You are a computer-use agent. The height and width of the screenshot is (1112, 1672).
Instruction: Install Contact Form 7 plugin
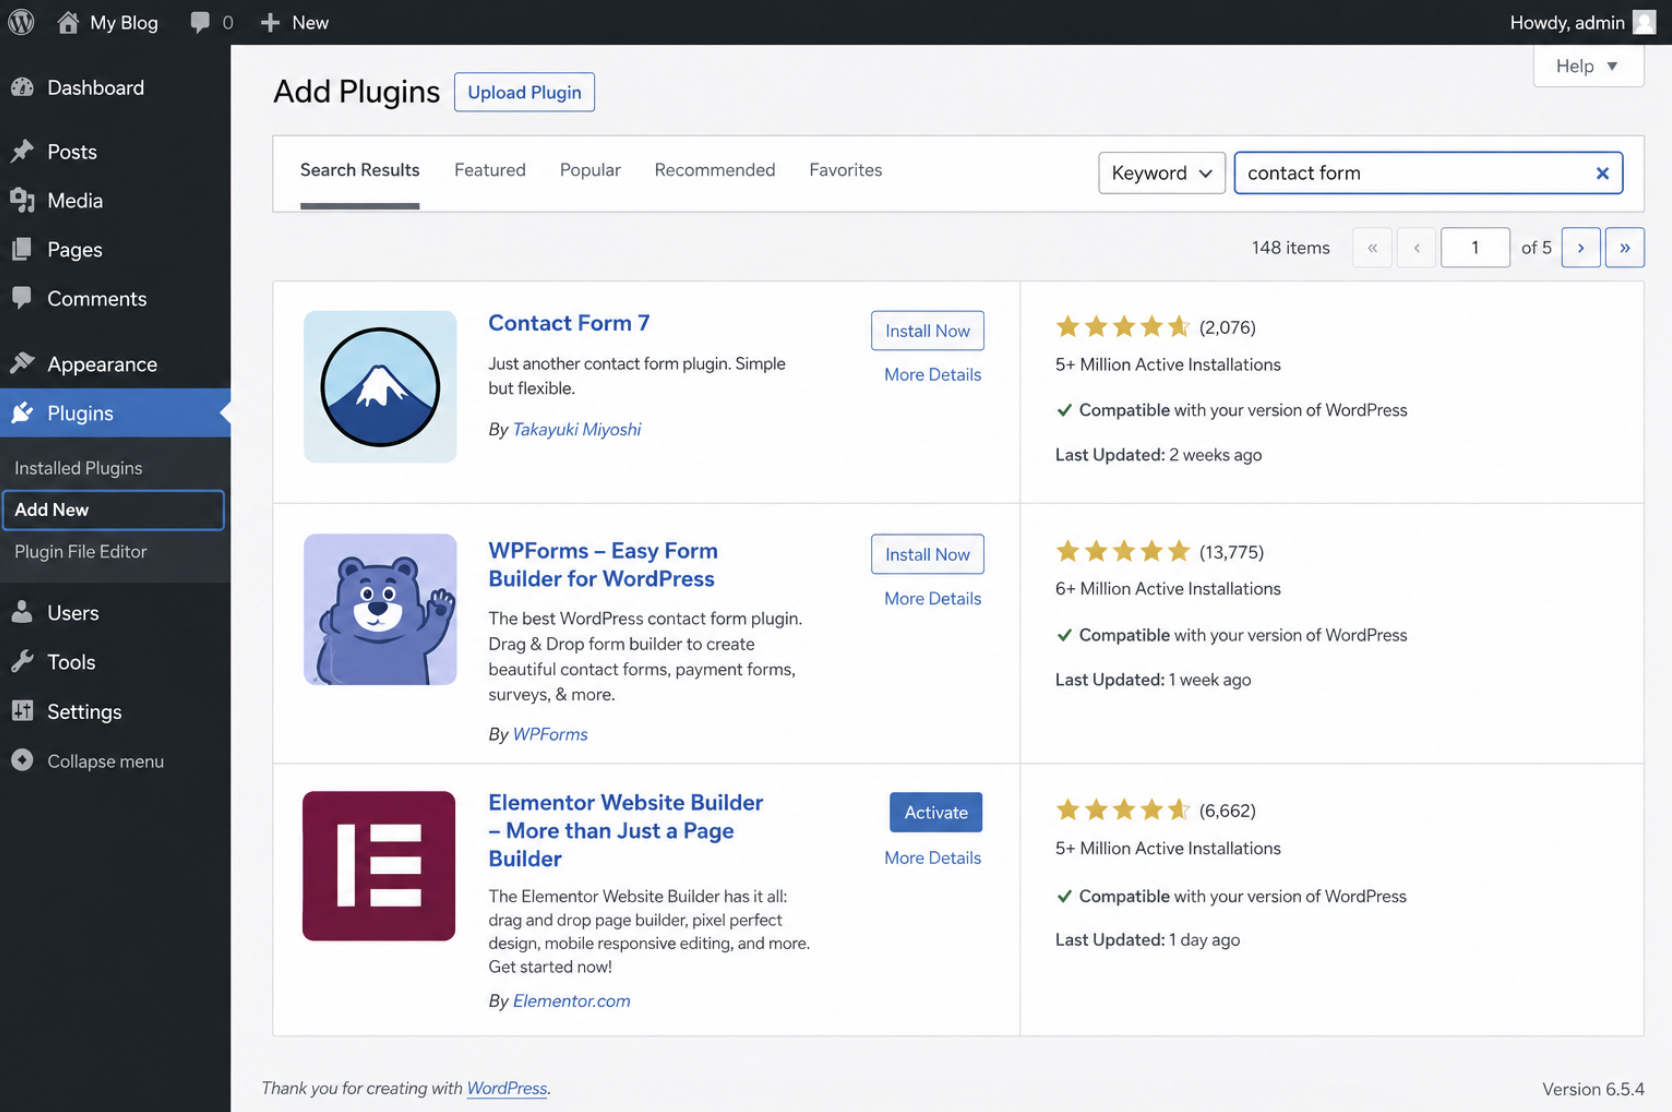coord(927,331)
